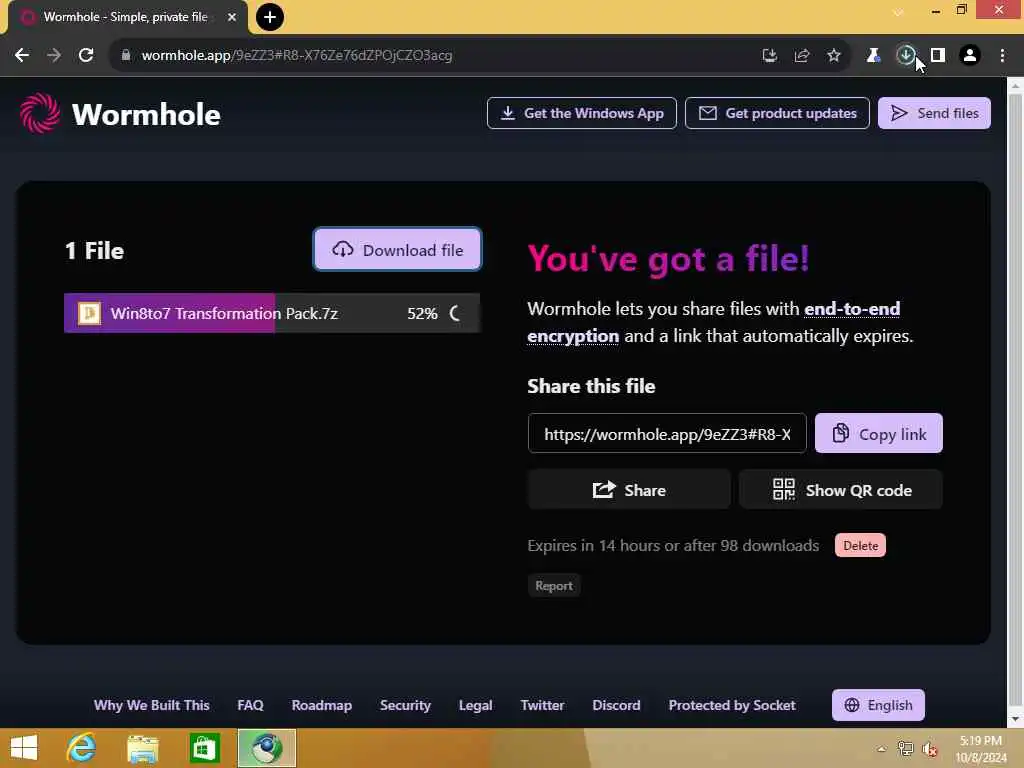This screenshot has width=1024, height=768.
Task: Bookmark this page with the star icon
Action: [834, 56]
